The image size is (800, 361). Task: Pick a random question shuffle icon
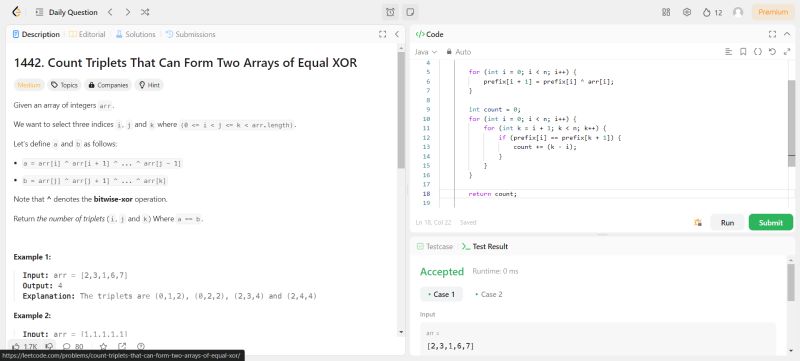[x=145, y=12]
